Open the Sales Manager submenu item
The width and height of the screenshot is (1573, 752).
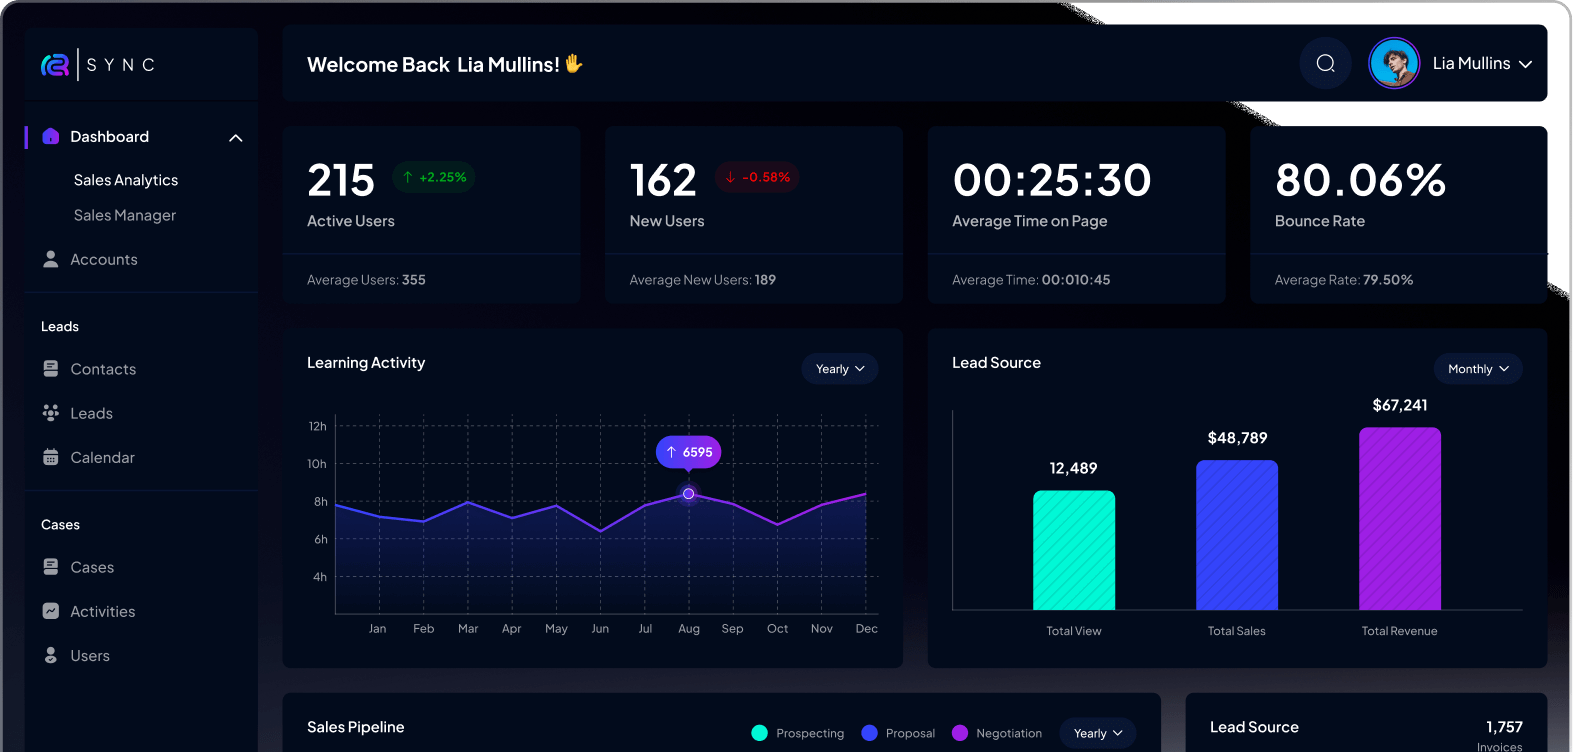(125, 215)
